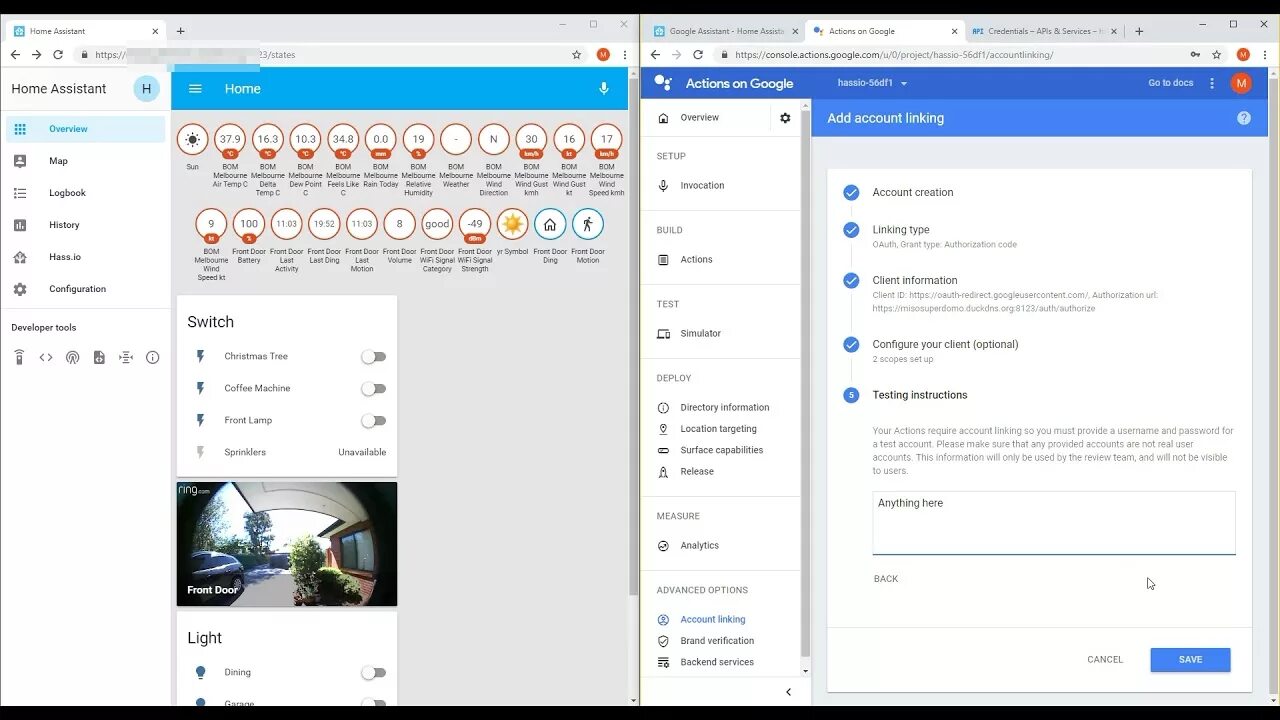
Task: Expand the Linking type step
Action: point(900,229)
